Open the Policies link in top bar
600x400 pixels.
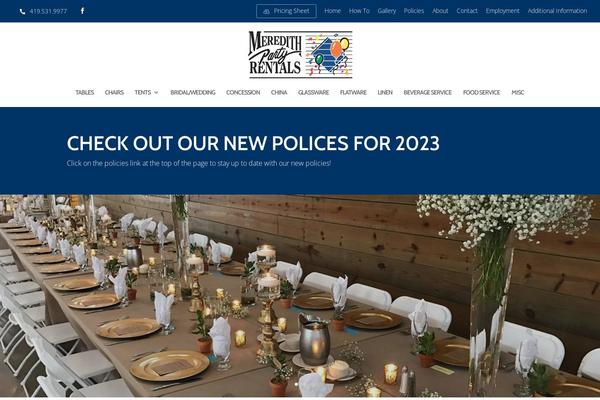(x=414, y=11)
